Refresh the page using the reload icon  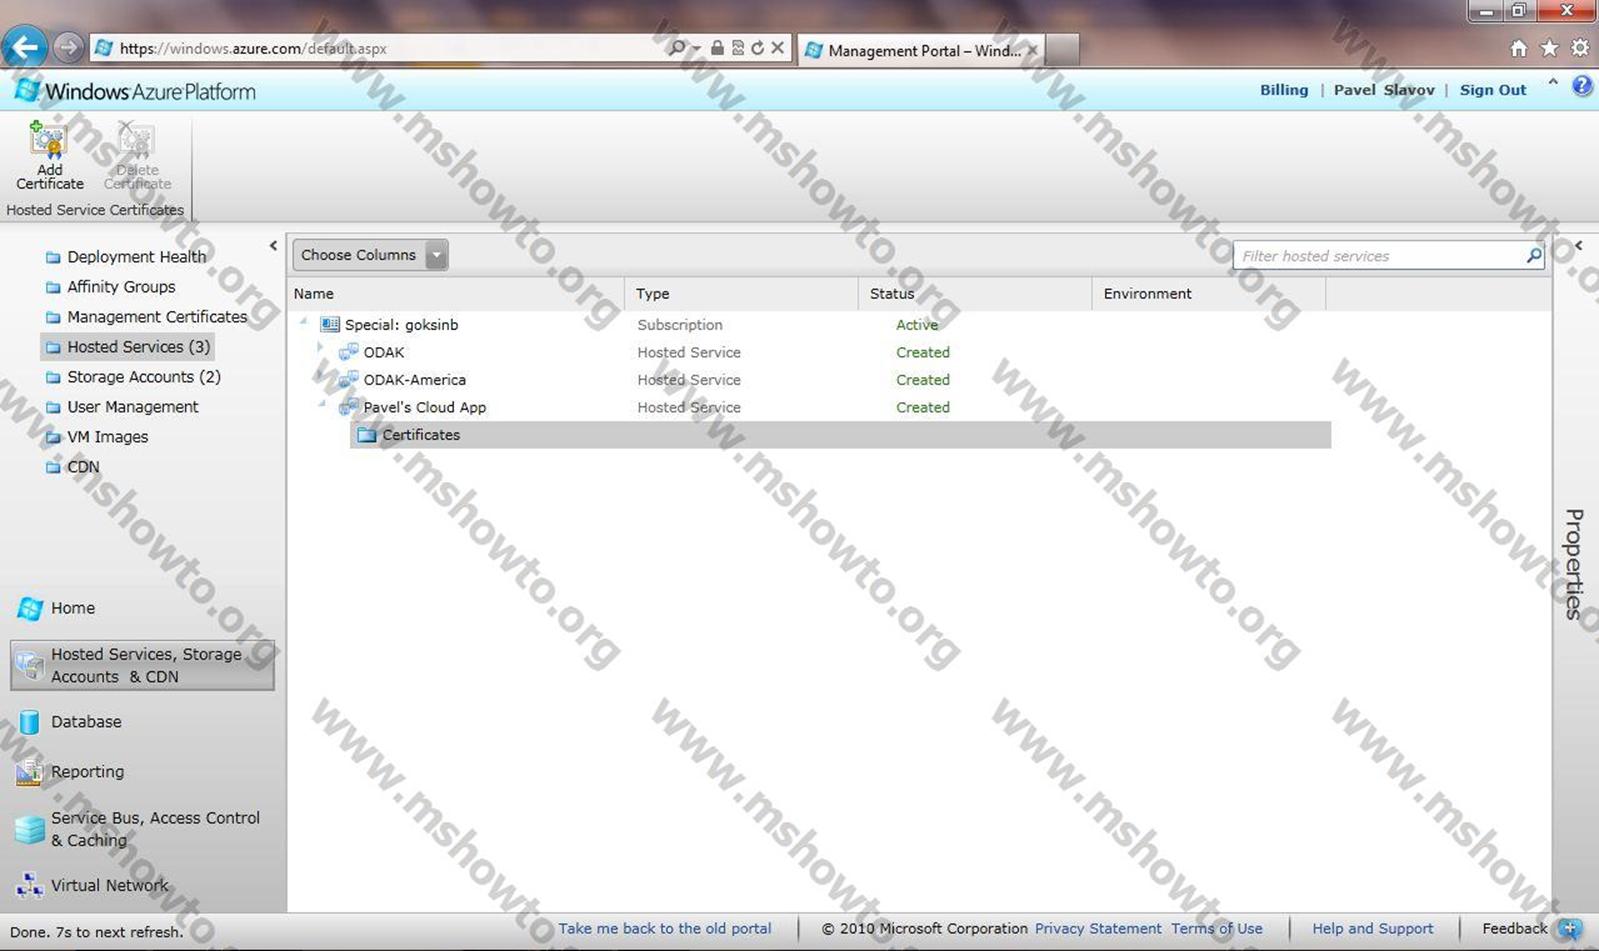point(757,48)
